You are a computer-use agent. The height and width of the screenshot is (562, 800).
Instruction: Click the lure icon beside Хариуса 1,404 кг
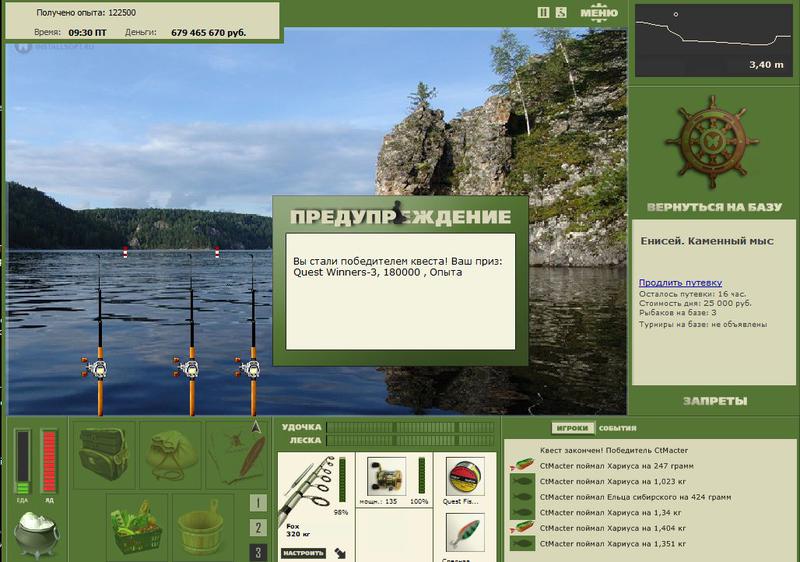point(522,528)
